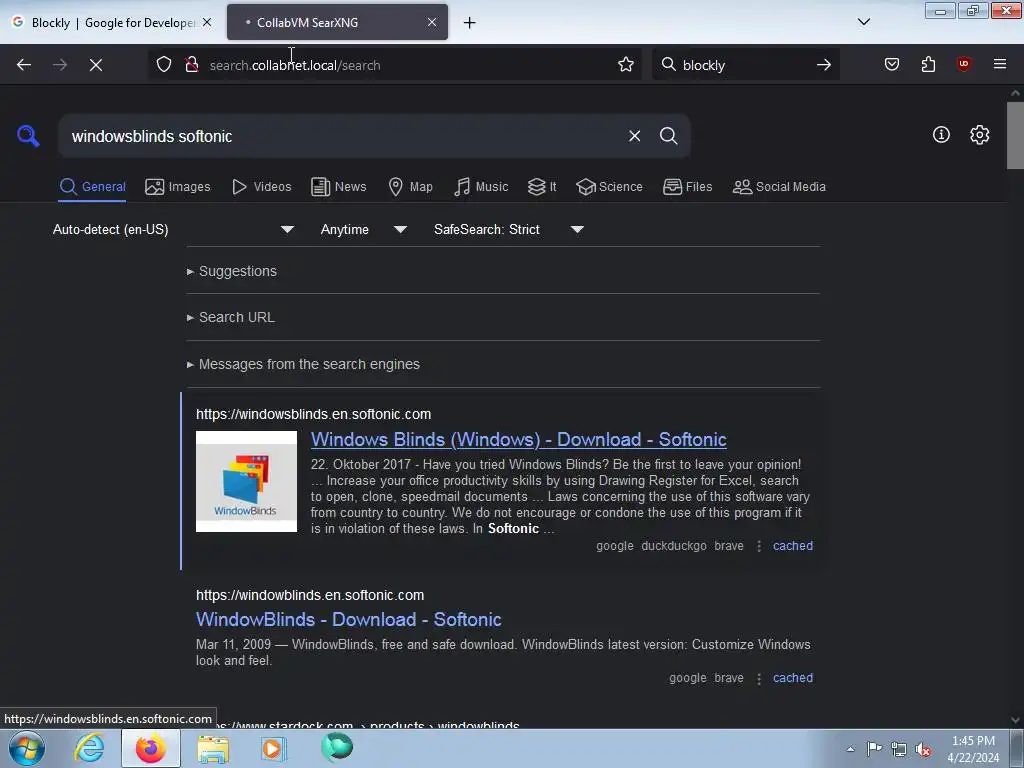Bookmark this page with the star icon

(x=626, y=64)
